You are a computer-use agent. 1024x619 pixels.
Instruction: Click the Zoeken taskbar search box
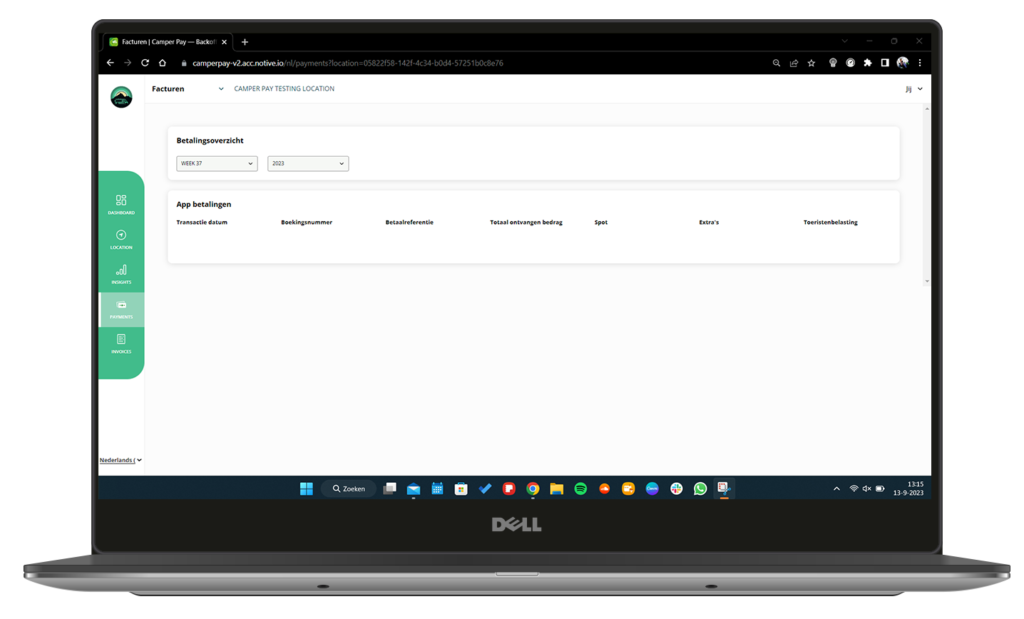(x=349, y=489)
